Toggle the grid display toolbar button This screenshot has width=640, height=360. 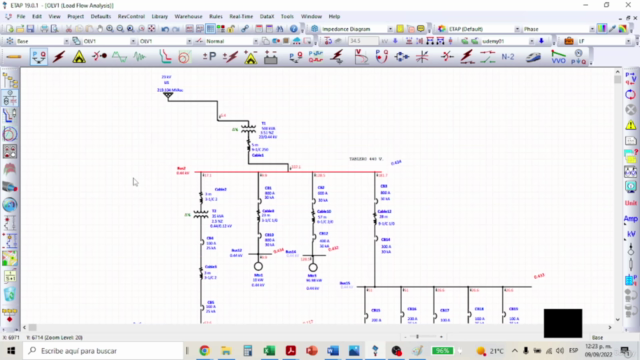tap(210, 29)
